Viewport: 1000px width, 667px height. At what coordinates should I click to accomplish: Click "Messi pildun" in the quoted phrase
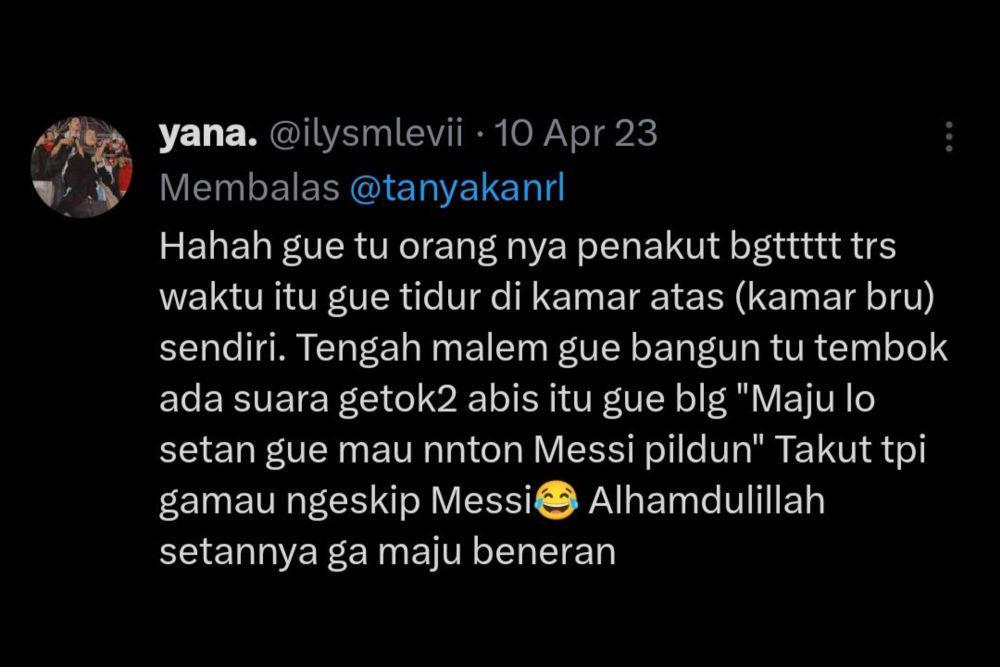tap(644, 450)
